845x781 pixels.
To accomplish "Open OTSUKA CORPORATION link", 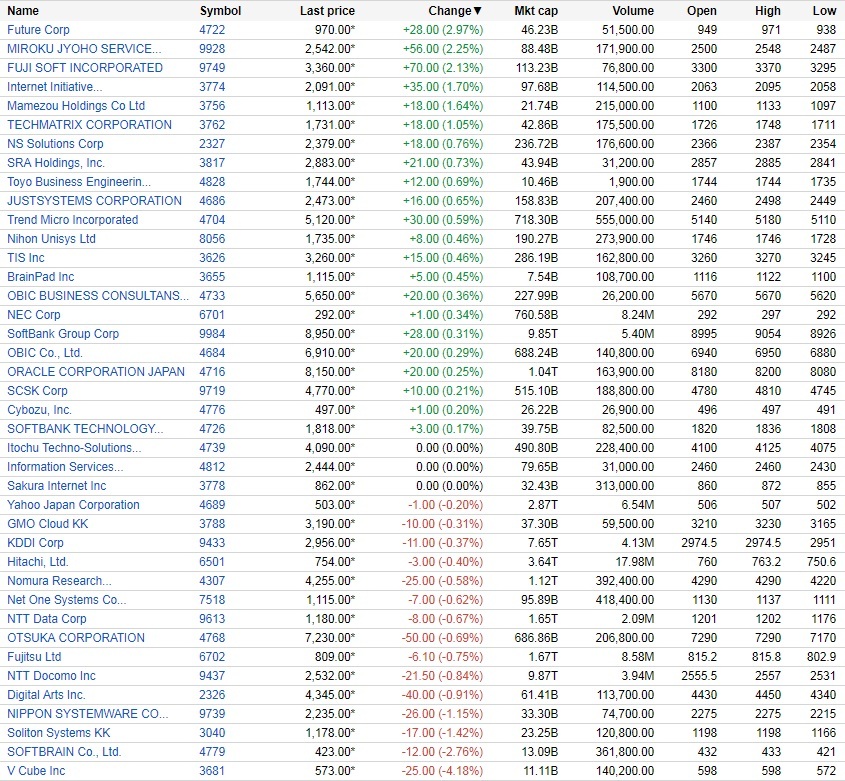I will click(x=76, y=638).
